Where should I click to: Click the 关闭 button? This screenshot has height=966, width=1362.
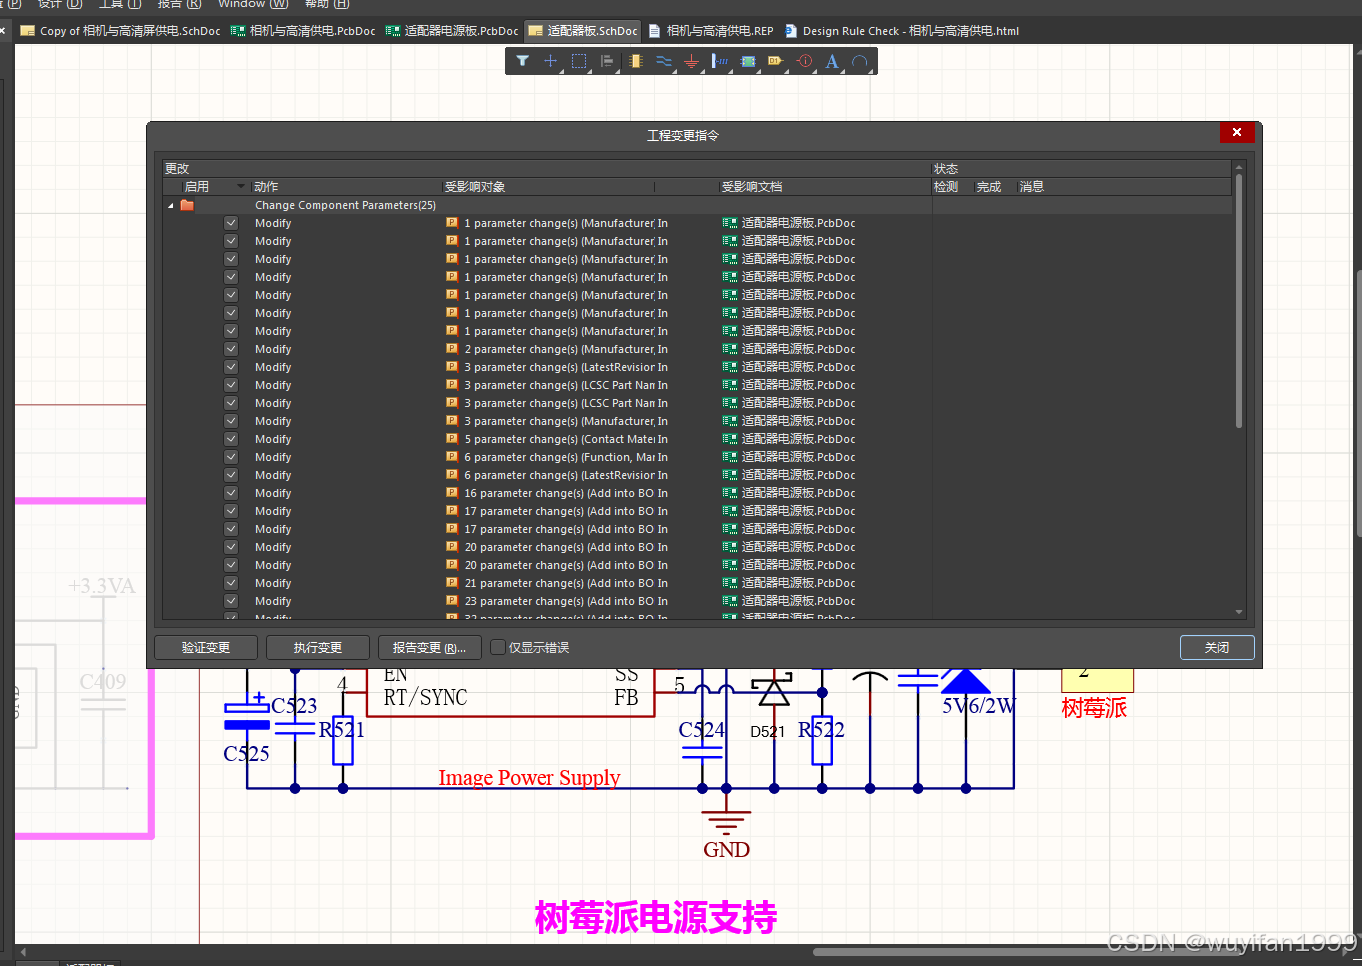click(1216, 648)
